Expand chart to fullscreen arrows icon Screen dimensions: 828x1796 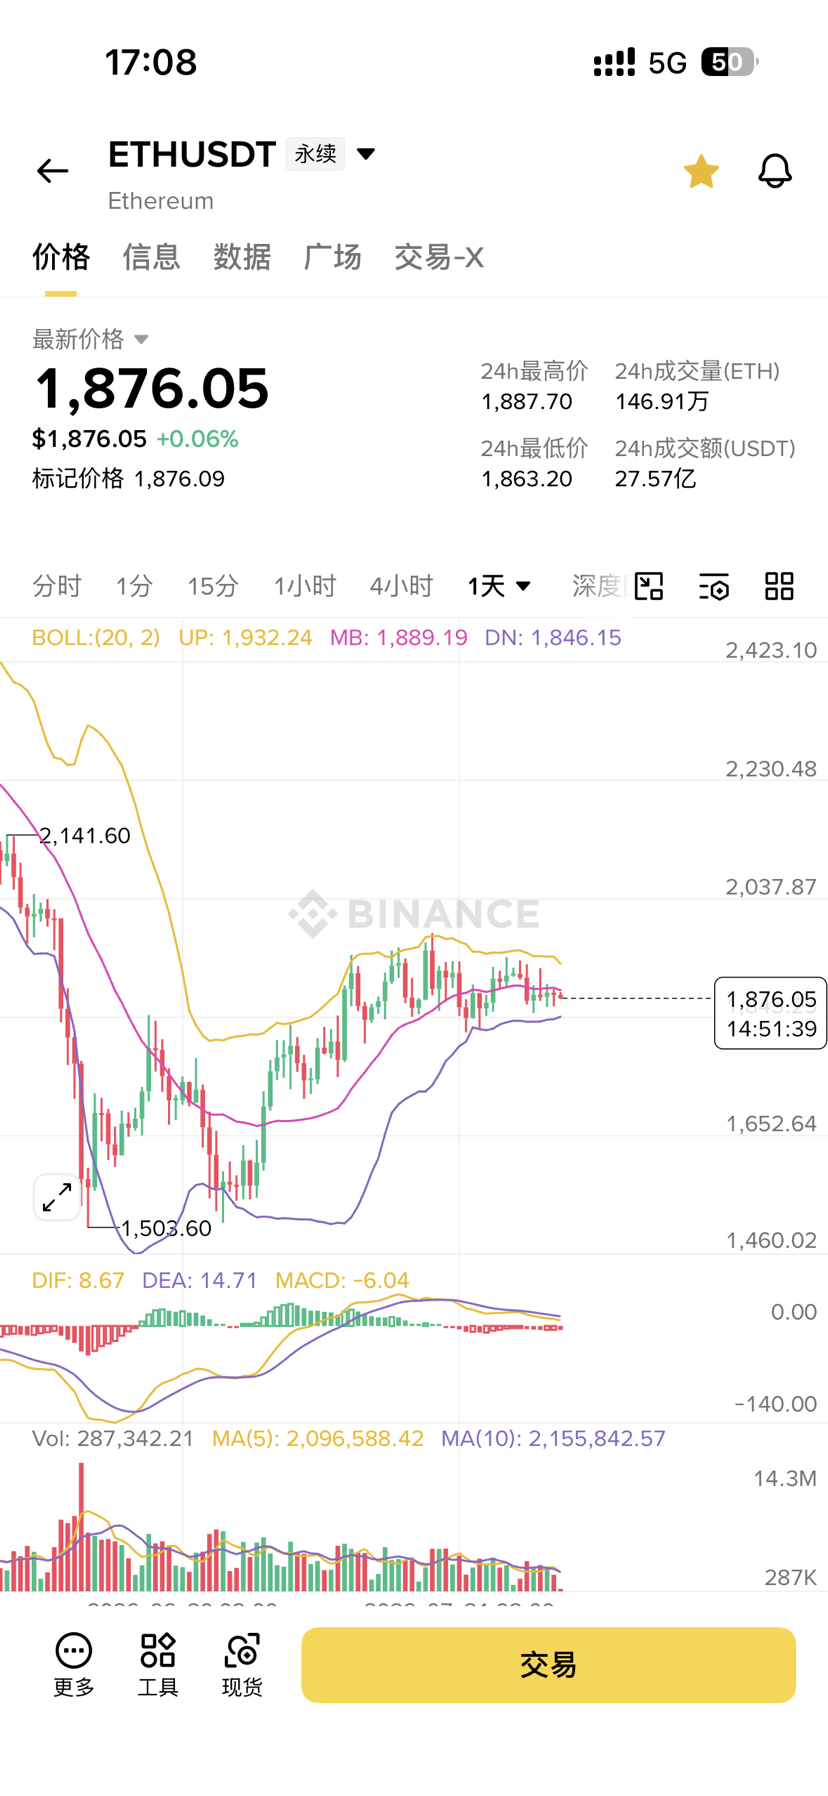[x=57, y=1196]
